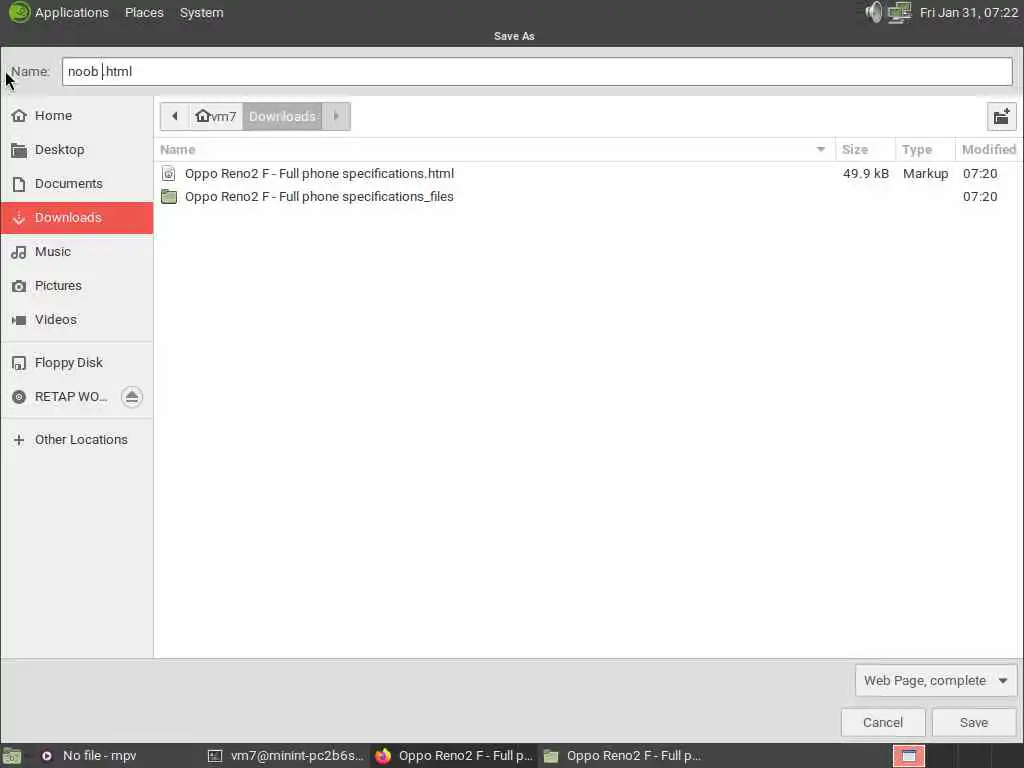Click the create new folder icon
This screenshot has height=768, width=1024.
coord(1001,117)
